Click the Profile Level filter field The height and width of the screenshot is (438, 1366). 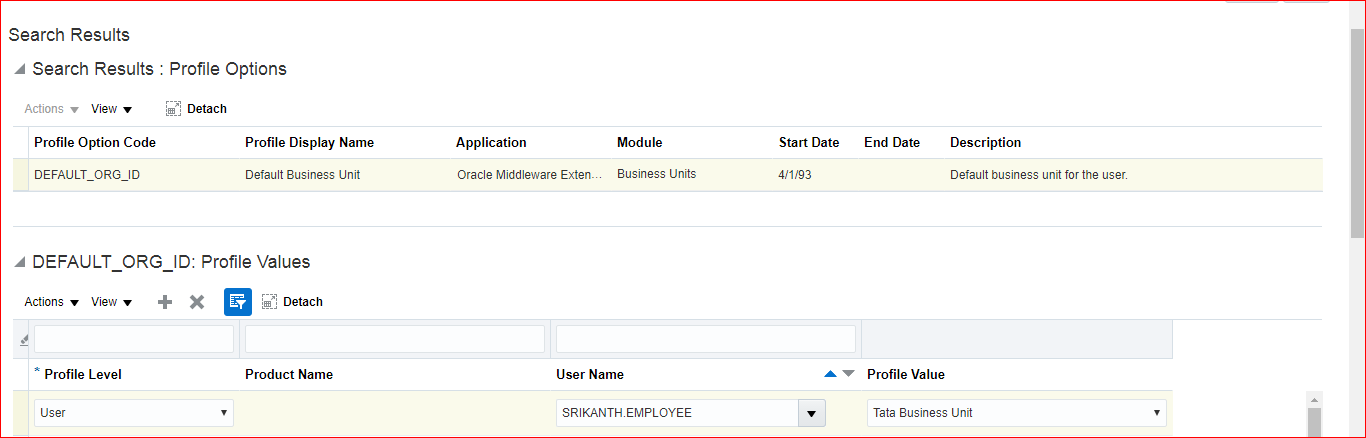134,339
